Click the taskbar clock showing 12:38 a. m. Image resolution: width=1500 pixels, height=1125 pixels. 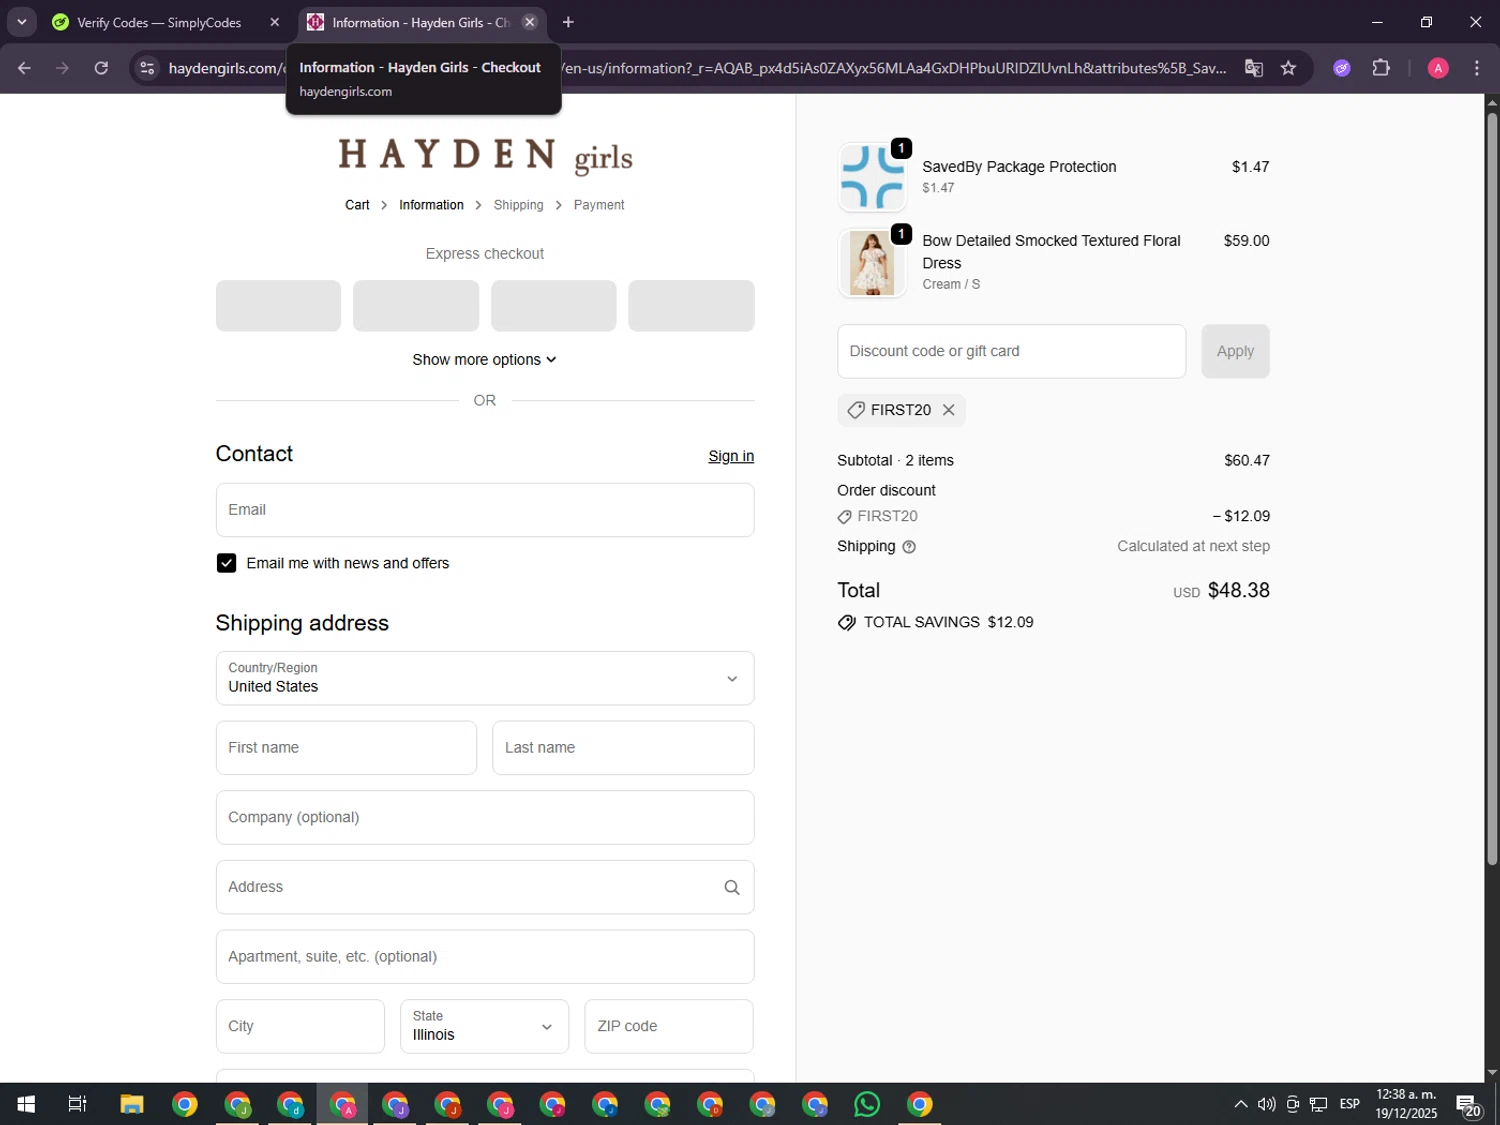1406,1104
